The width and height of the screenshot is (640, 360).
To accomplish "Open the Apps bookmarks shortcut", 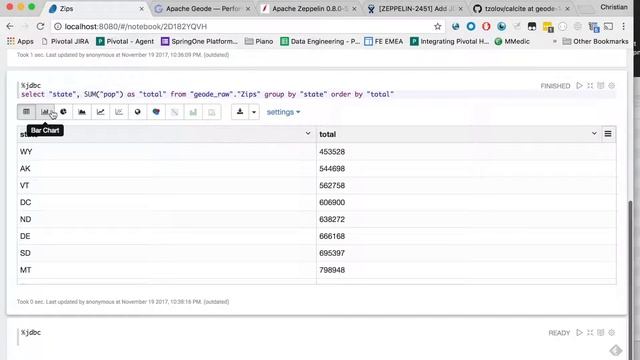I will (20, 41).
